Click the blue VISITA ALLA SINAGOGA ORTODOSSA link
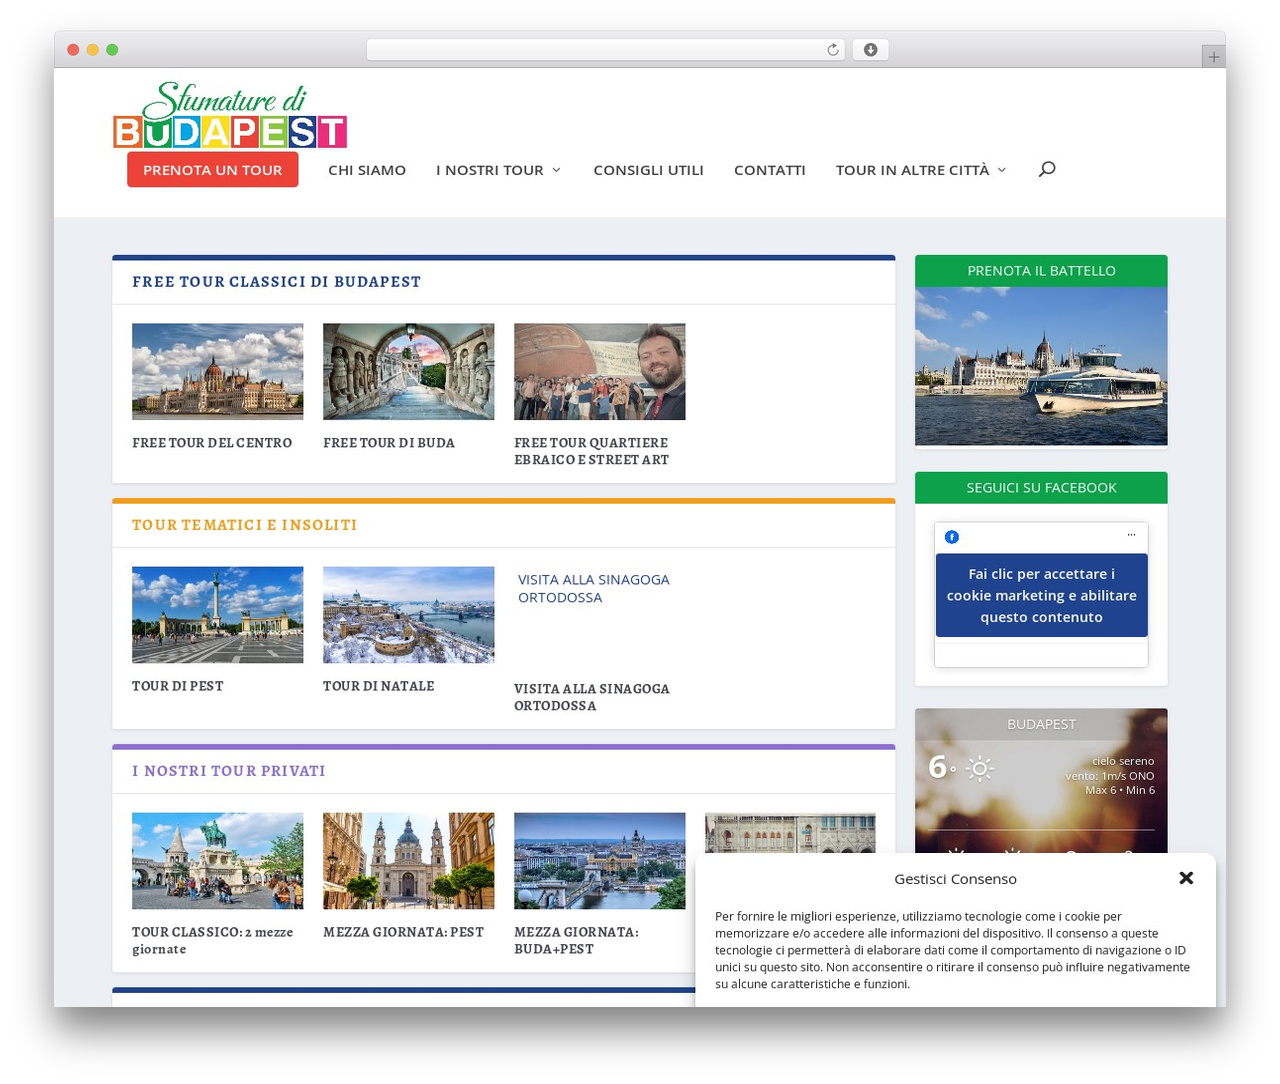Viewport: 1280px width, 1084px height. tap(594, 588)
